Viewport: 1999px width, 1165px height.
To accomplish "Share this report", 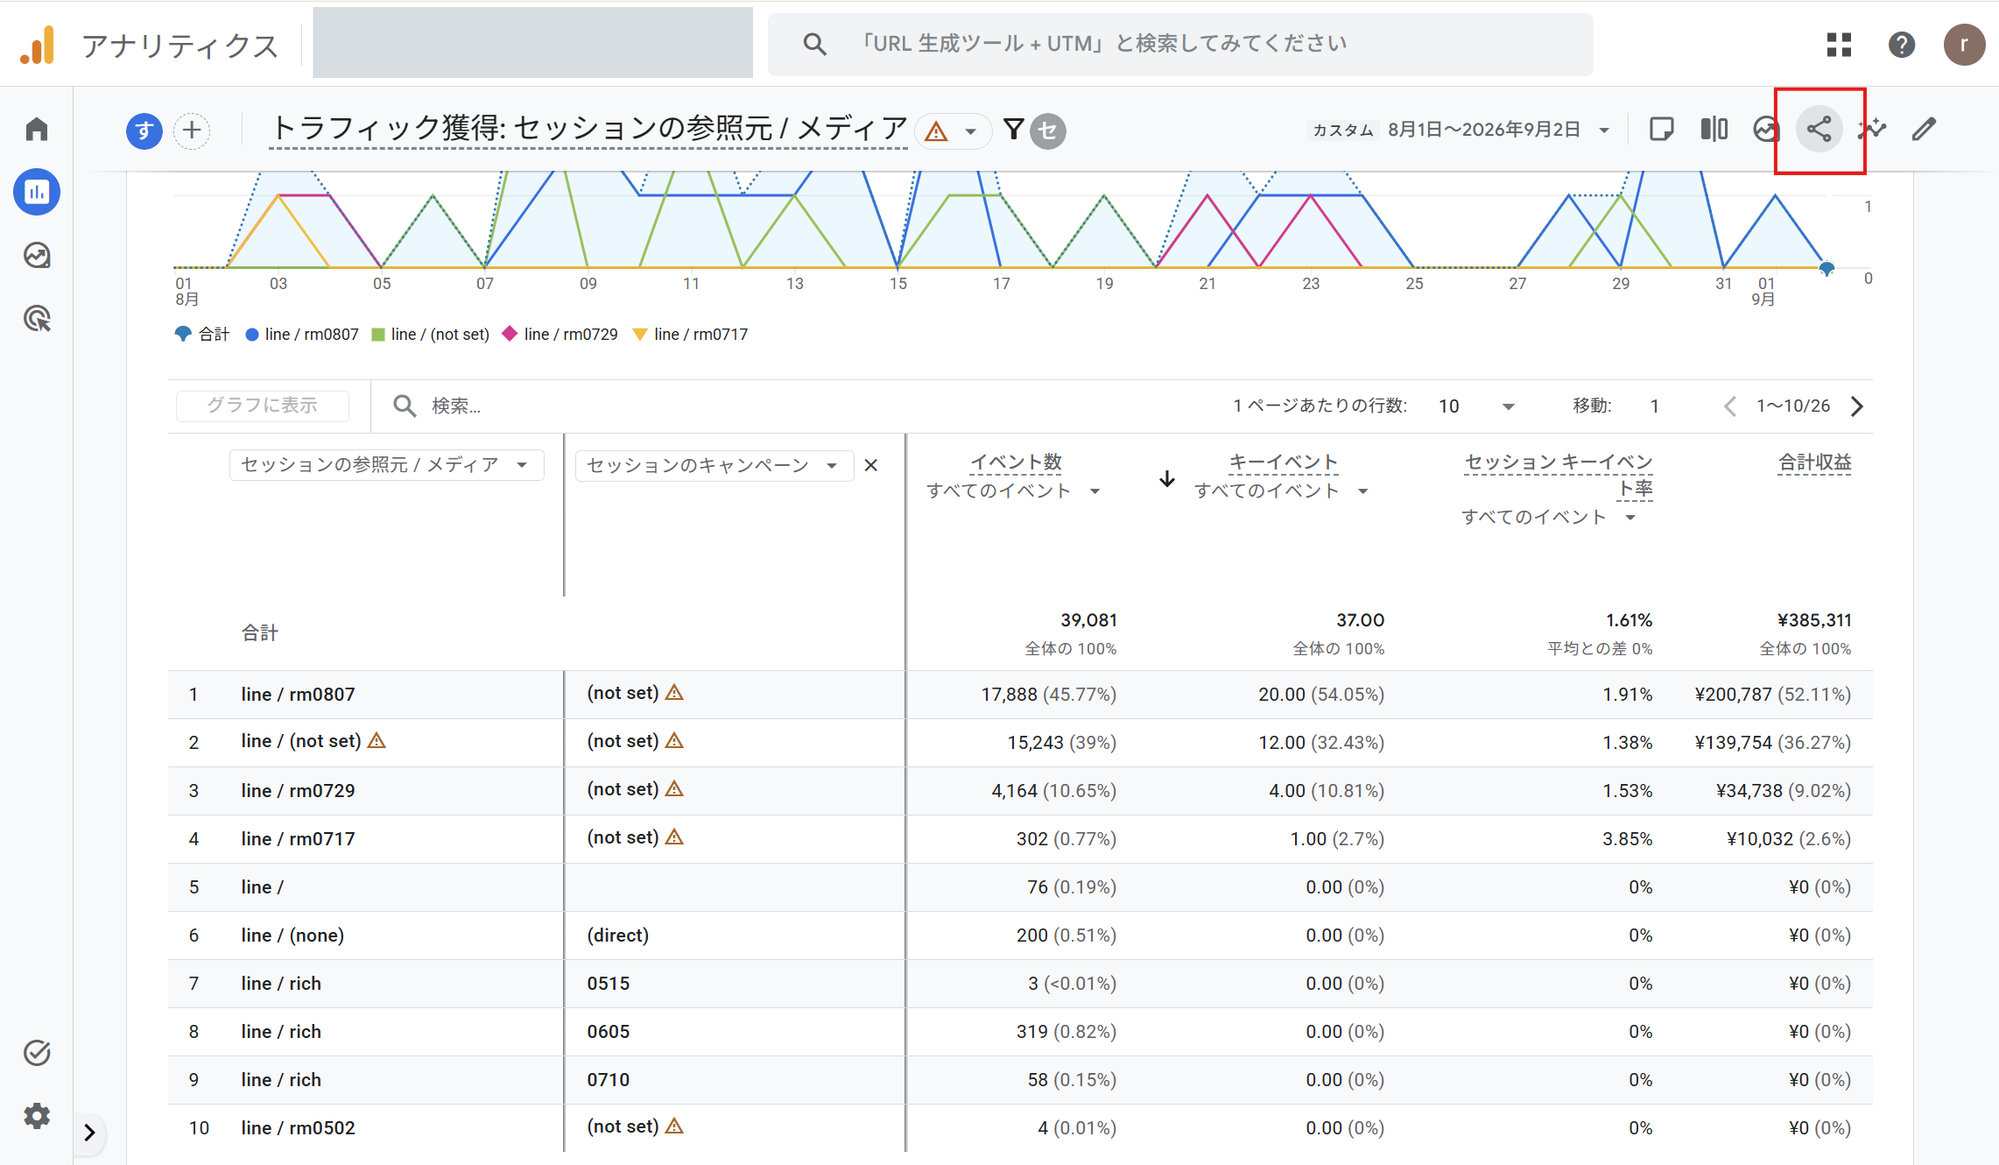I will 1819,130.
